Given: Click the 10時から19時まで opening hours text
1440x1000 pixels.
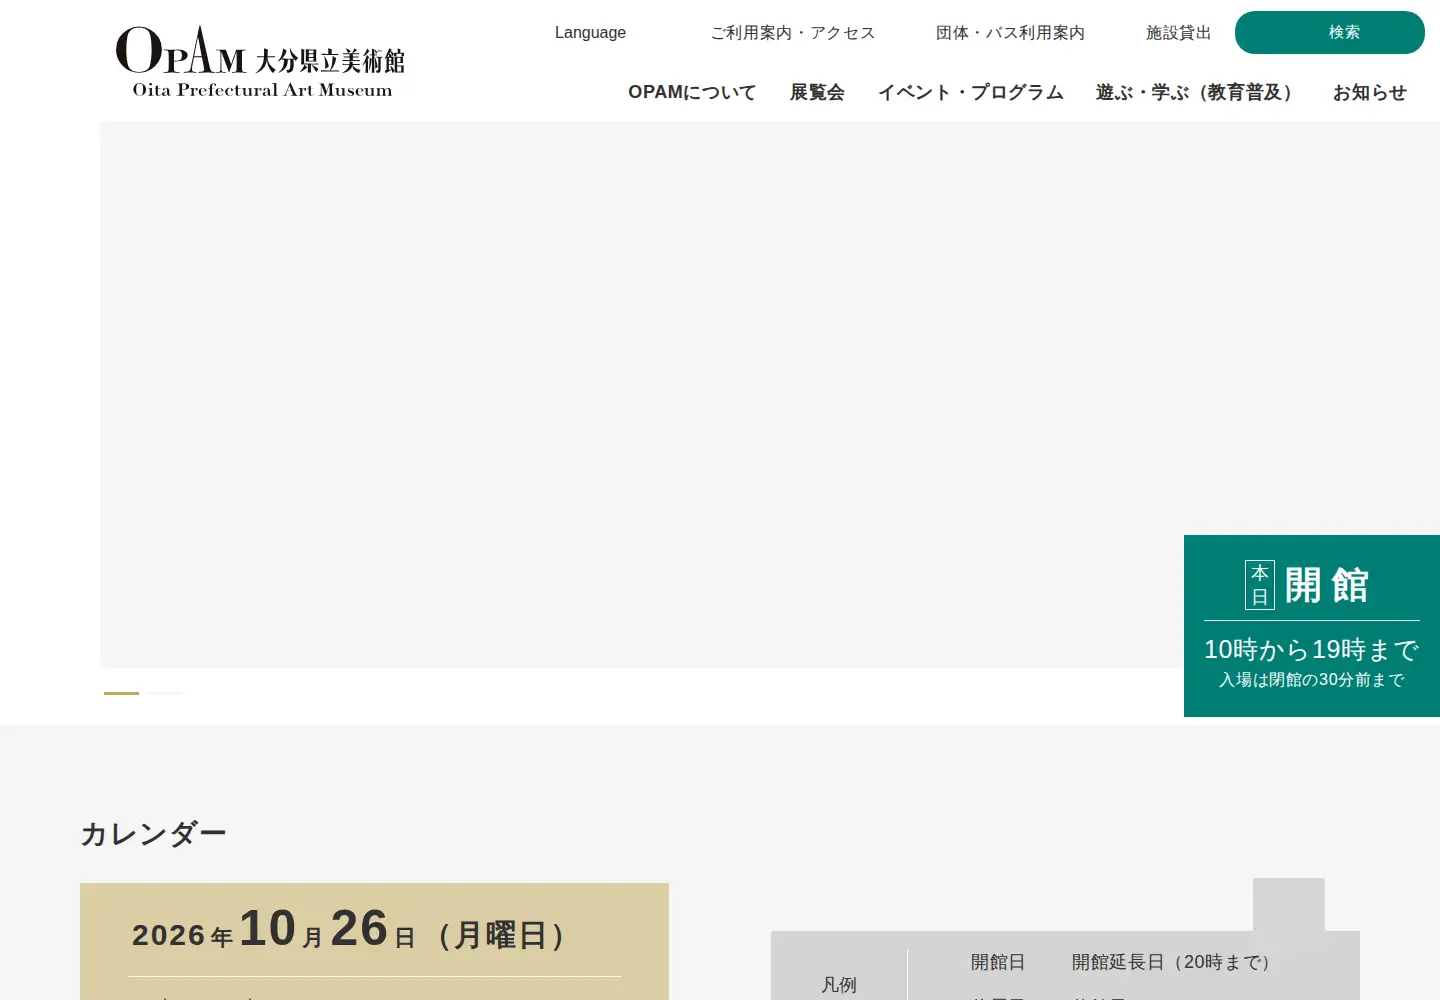Looking at the screenshot, I should point(1312,650).
